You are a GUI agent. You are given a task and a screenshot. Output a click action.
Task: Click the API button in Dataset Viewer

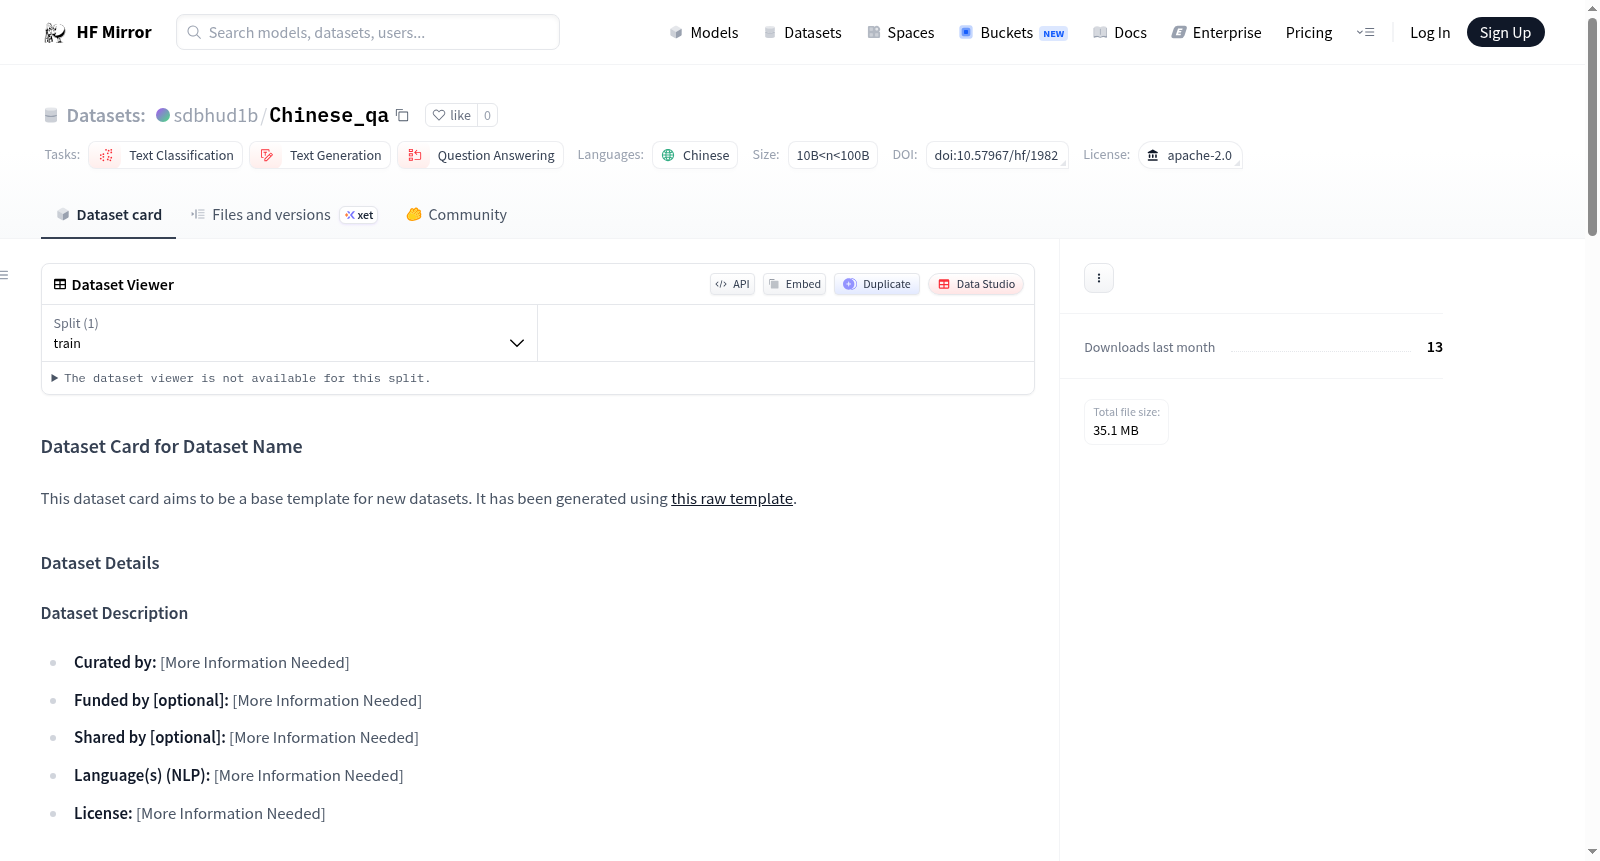coord(732,284)
